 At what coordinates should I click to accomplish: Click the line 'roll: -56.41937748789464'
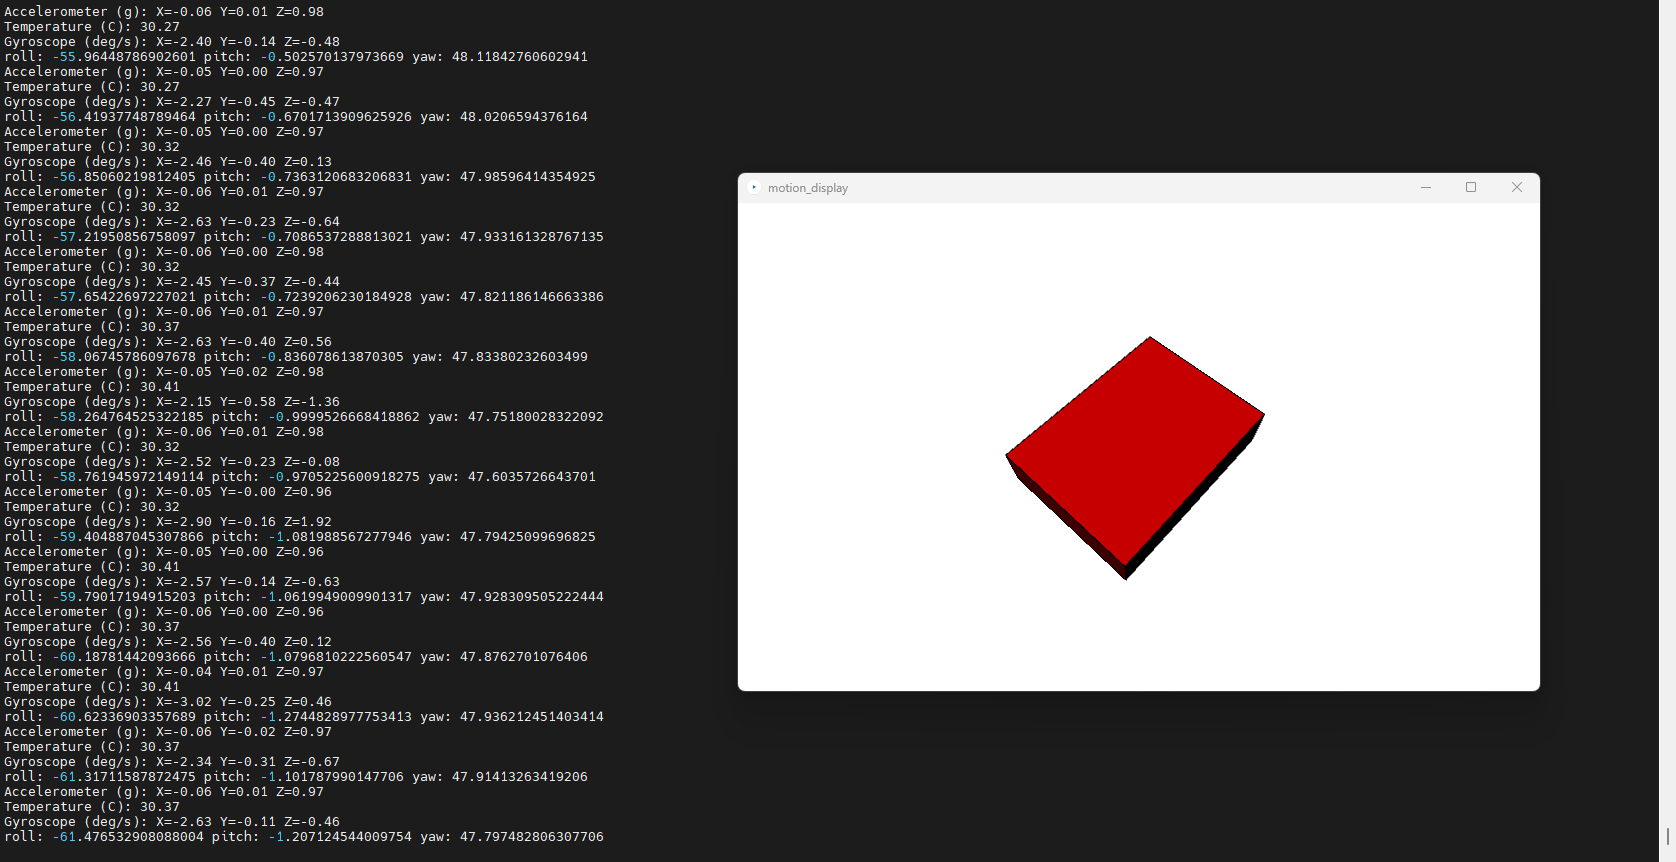click(296, 117)
